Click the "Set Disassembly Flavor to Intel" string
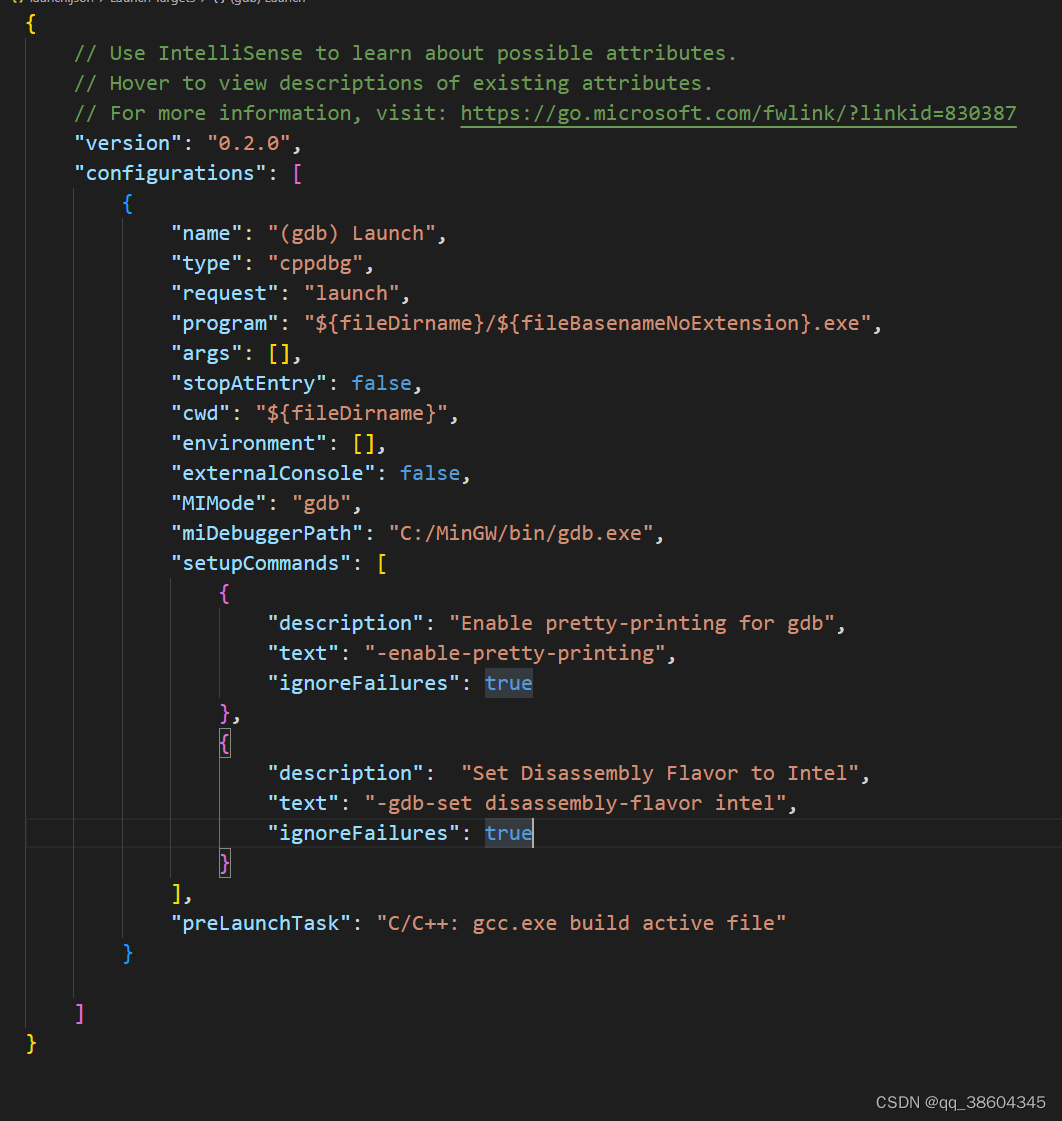The height and width of the screenshot is (1121, 1062). click(x=659, y=774)
